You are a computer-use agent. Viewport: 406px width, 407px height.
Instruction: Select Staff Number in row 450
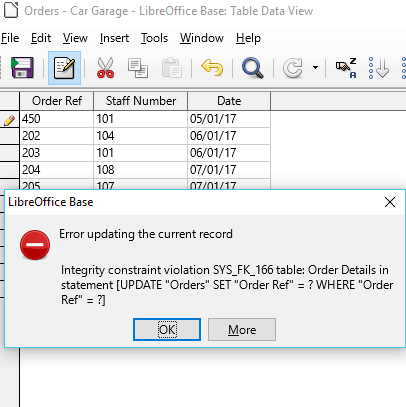[x=141, y=119]
